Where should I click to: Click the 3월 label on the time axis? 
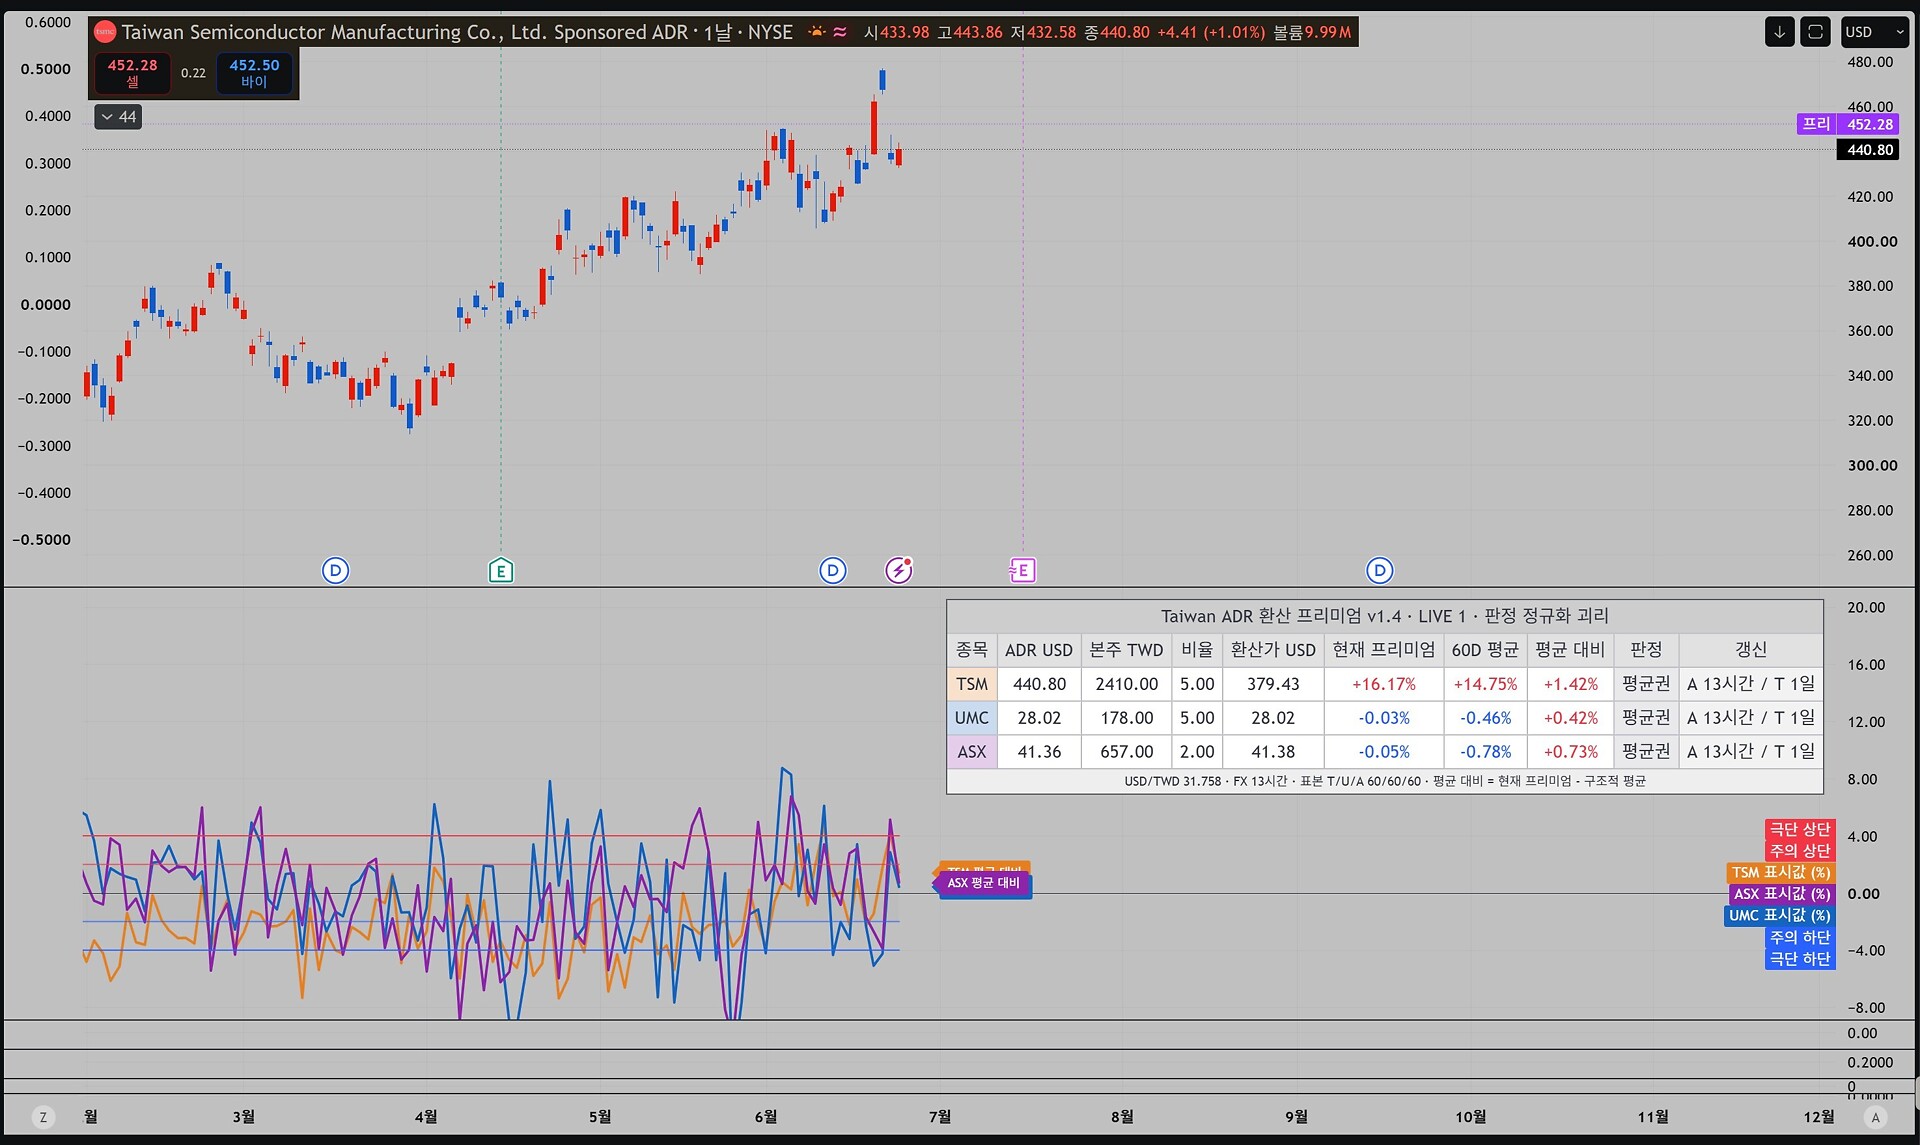point(243,1116)
